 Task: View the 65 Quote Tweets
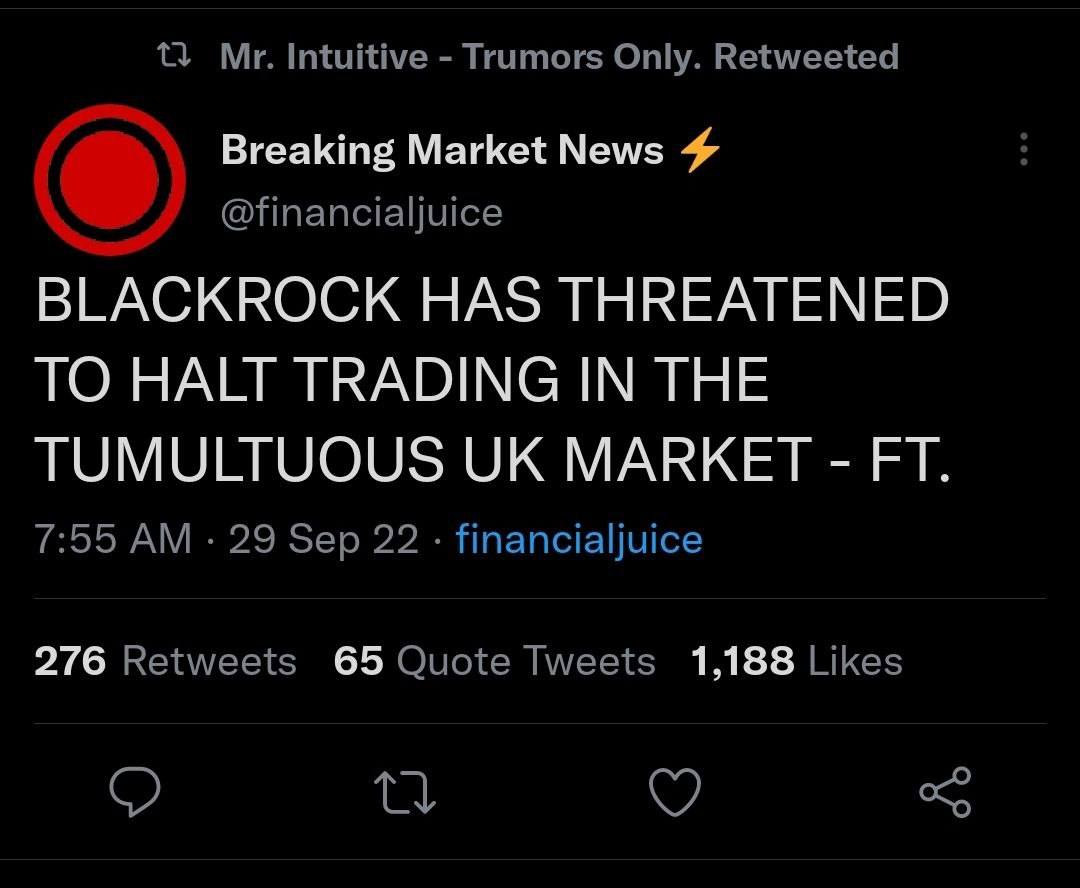[x=495, y=661]
